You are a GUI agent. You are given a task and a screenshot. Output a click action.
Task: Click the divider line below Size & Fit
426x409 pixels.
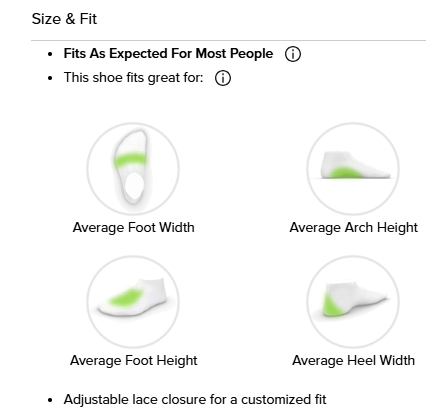(228, 40)
